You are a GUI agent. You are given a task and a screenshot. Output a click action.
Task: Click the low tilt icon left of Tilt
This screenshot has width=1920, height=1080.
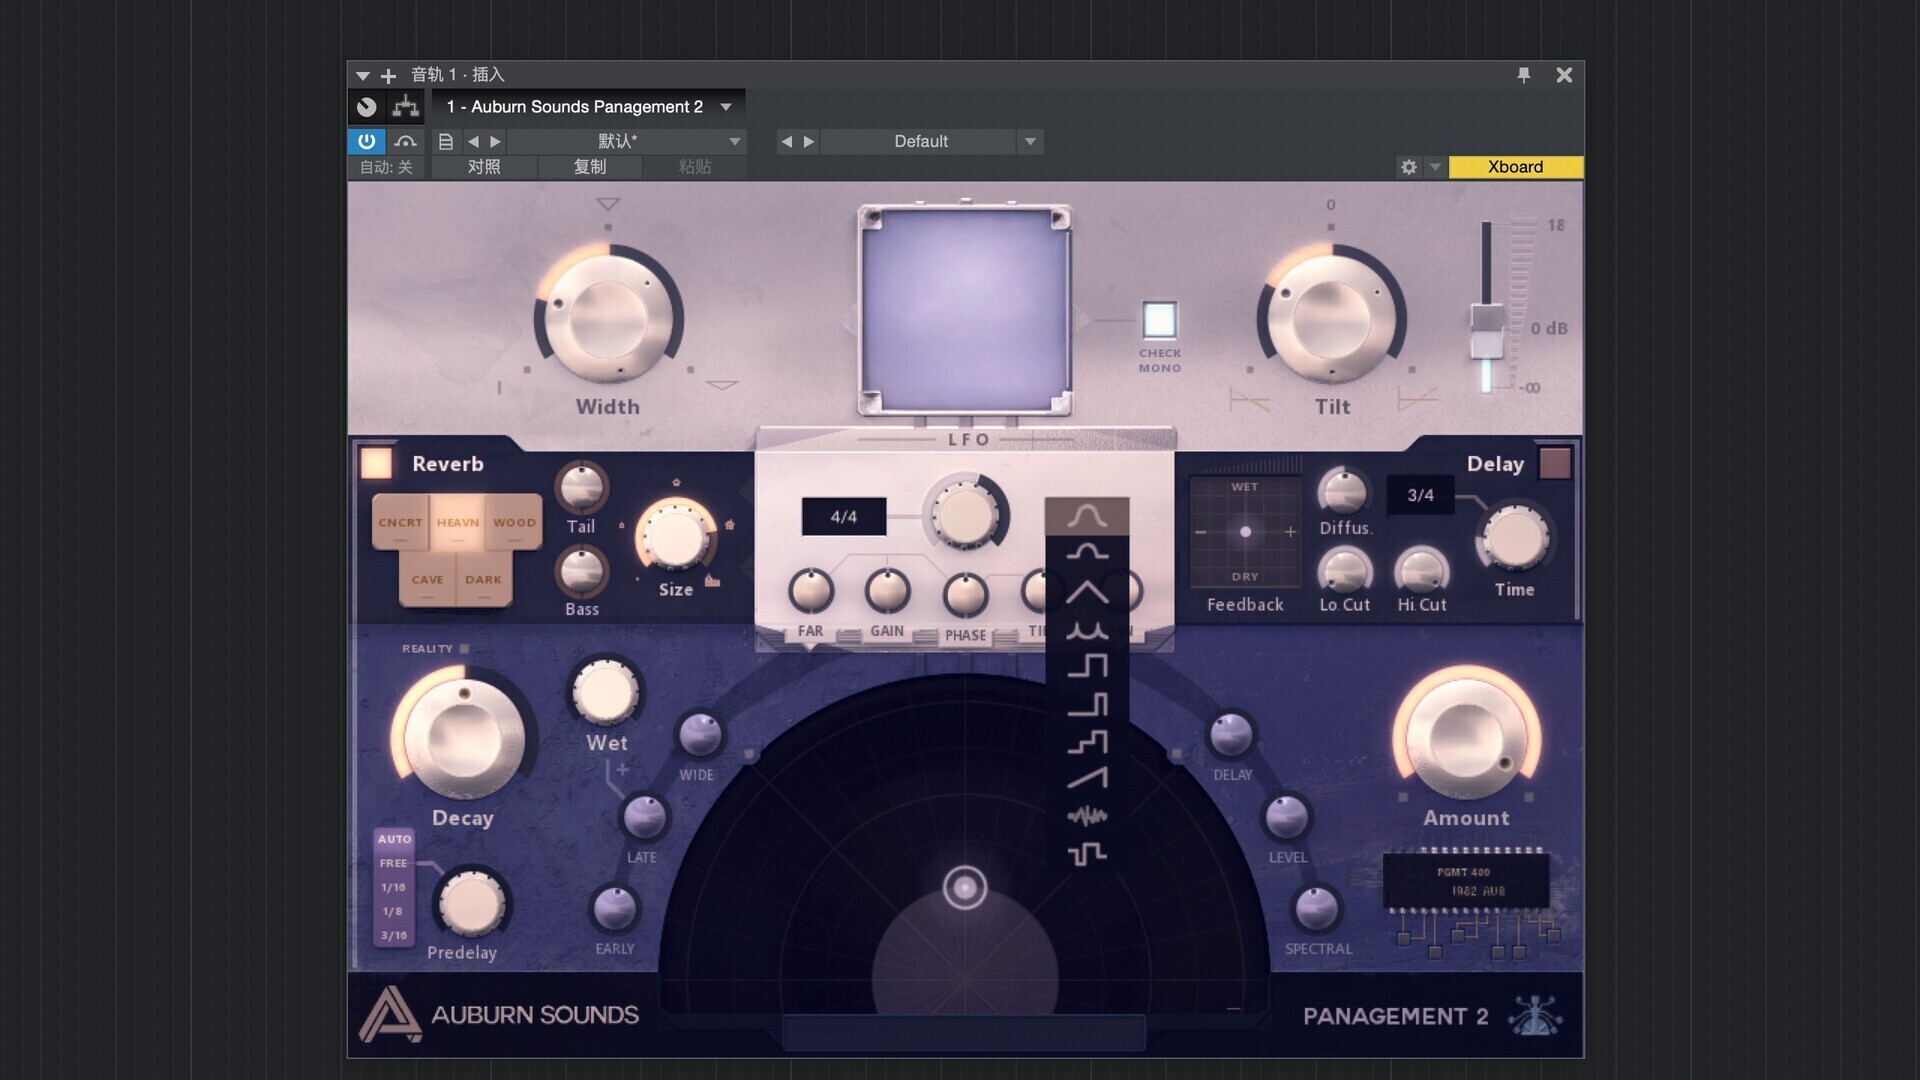[x=1249, y=401]
